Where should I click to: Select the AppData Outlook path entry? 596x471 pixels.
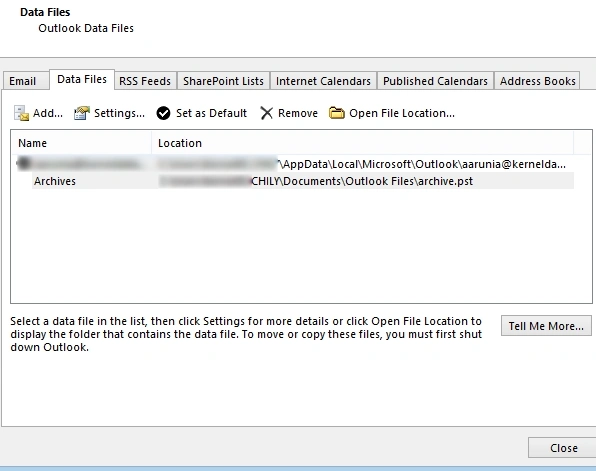pos(362,164)
